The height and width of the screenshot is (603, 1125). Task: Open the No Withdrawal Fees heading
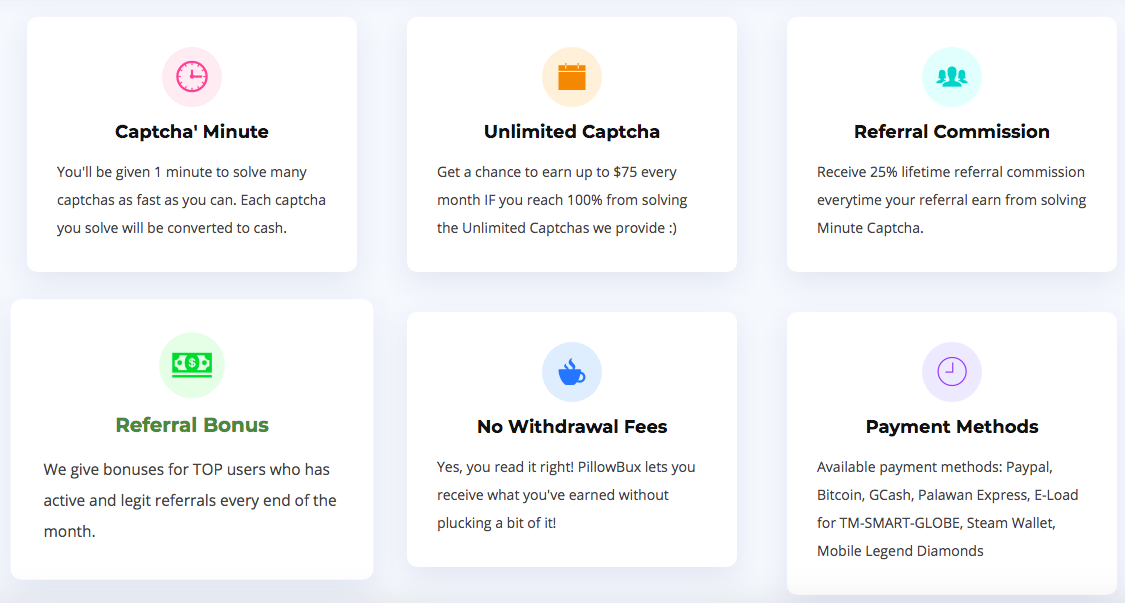point(572,426)
